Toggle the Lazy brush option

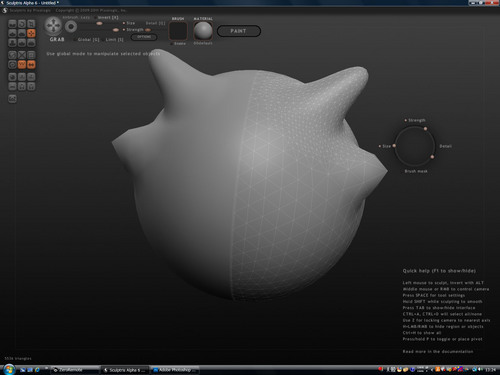[x=85, y=17]
